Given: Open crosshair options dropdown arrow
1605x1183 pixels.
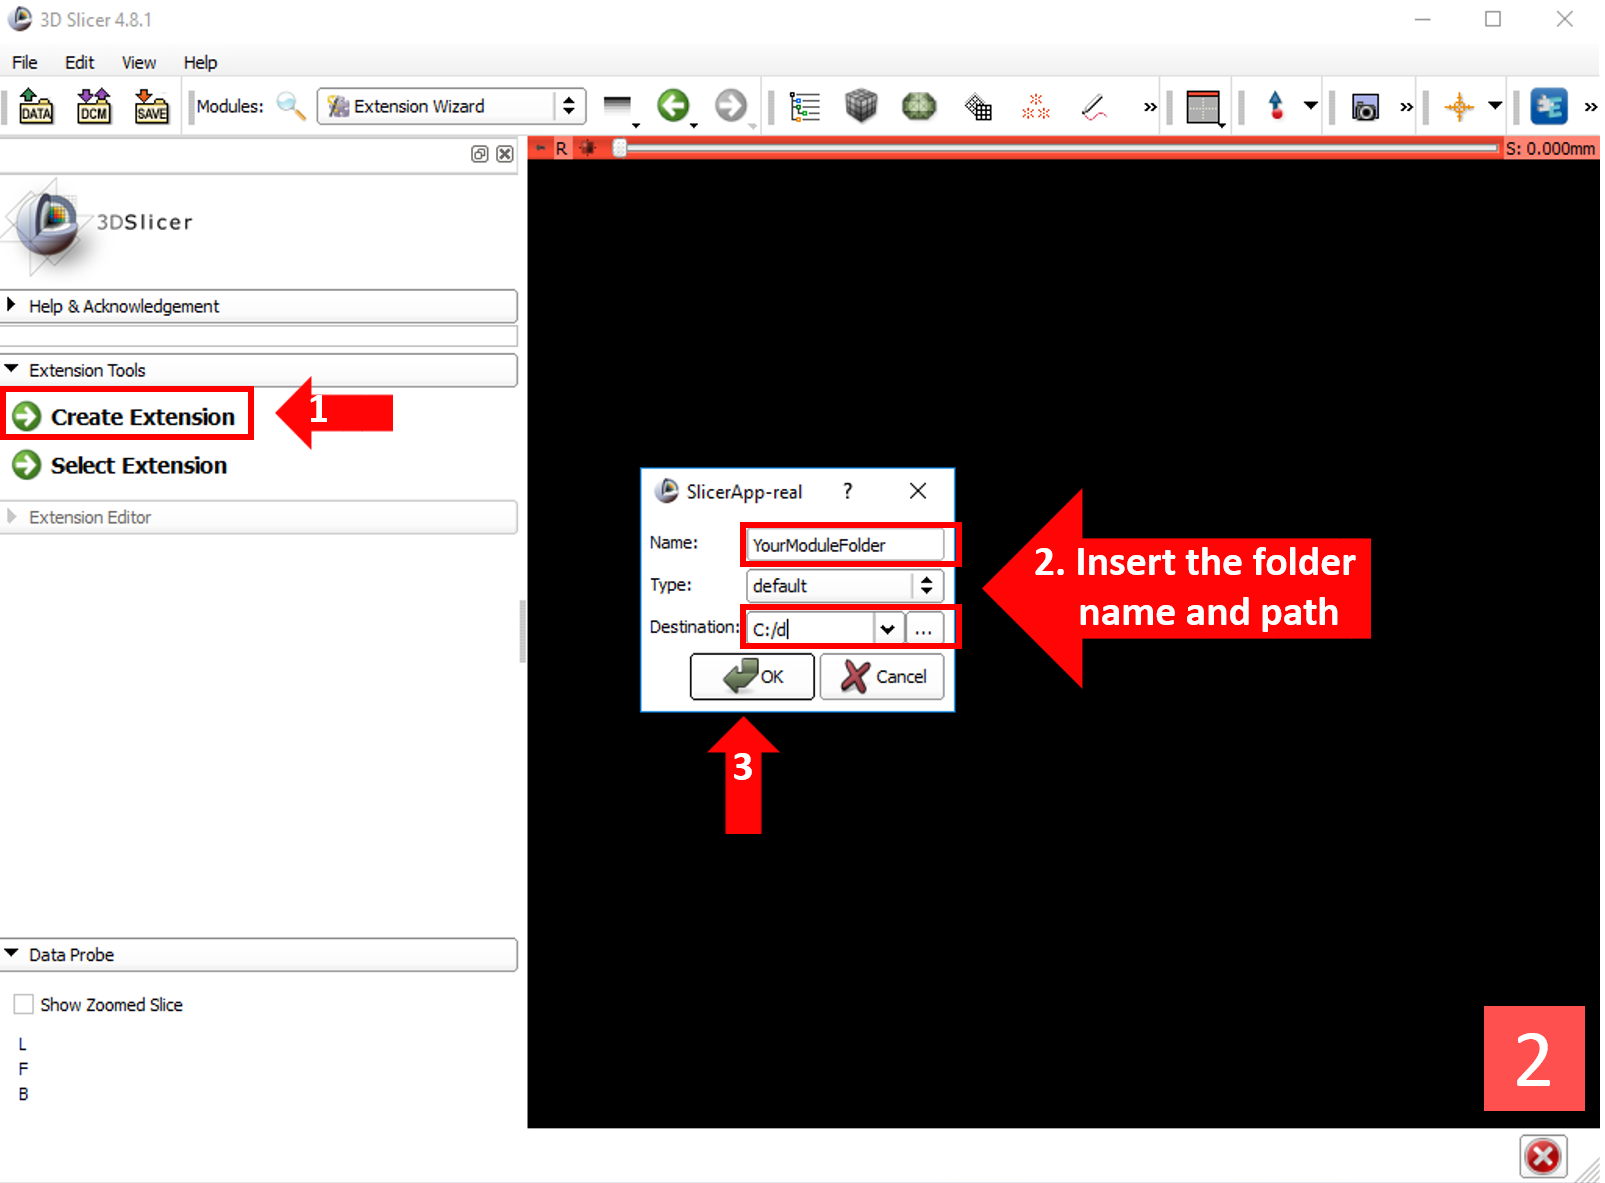Looking at the screenshot, I should [x=1495, y=105].
